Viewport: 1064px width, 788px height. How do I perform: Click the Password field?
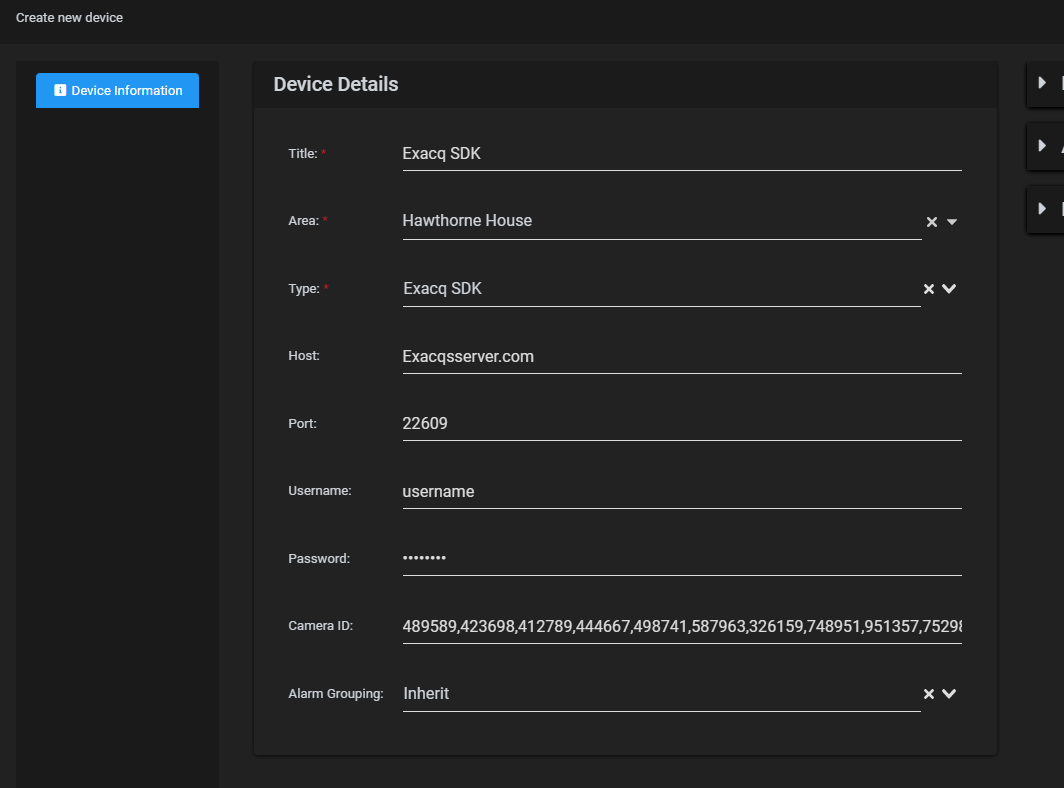682,559
